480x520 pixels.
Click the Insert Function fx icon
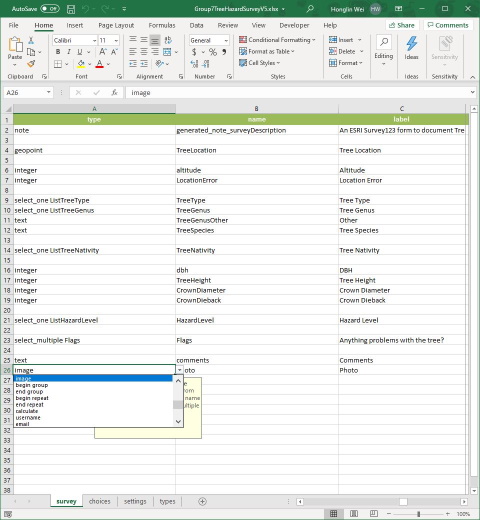click(114, 93)
